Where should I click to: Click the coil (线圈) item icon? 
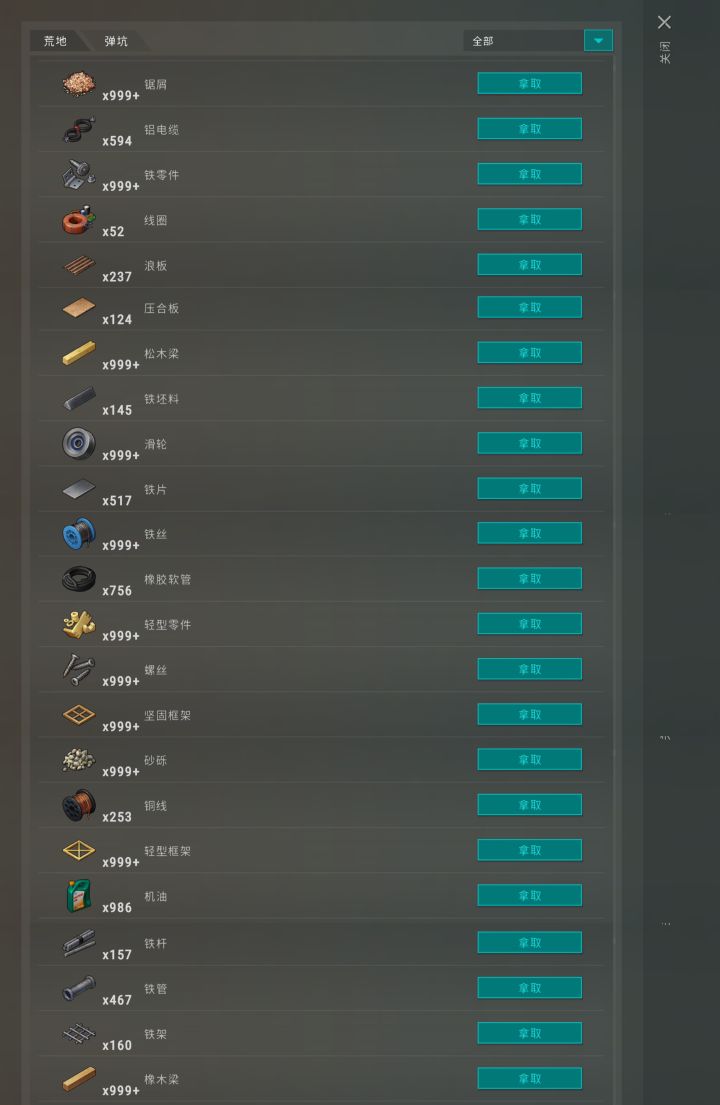click(78, 220)
